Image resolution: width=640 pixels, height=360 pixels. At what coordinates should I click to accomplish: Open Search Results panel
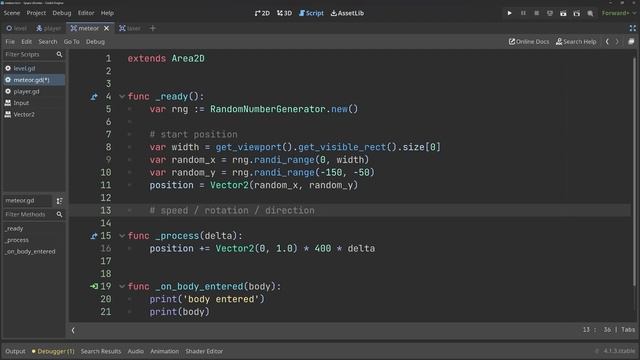101,351
